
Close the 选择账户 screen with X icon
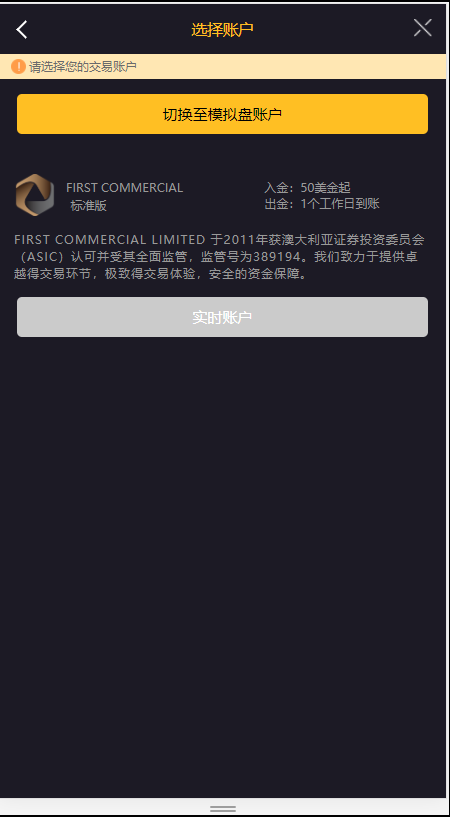point(422,28)
